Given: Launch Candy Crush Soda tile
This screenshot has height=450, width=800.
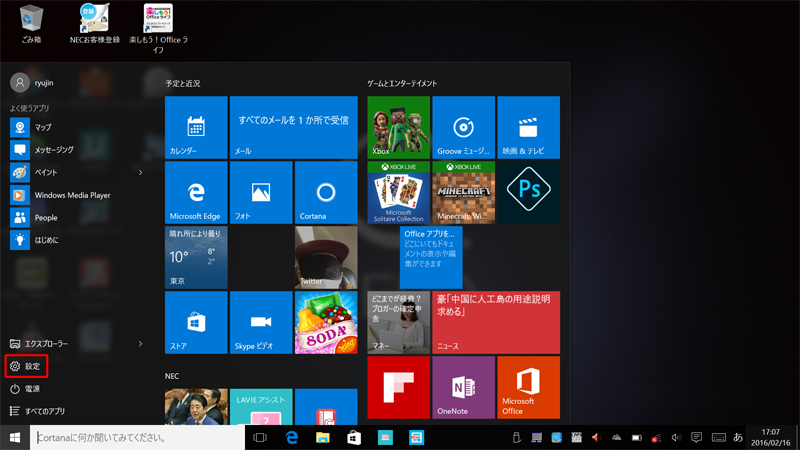Looking at the screenshot, I should [326, 322].
